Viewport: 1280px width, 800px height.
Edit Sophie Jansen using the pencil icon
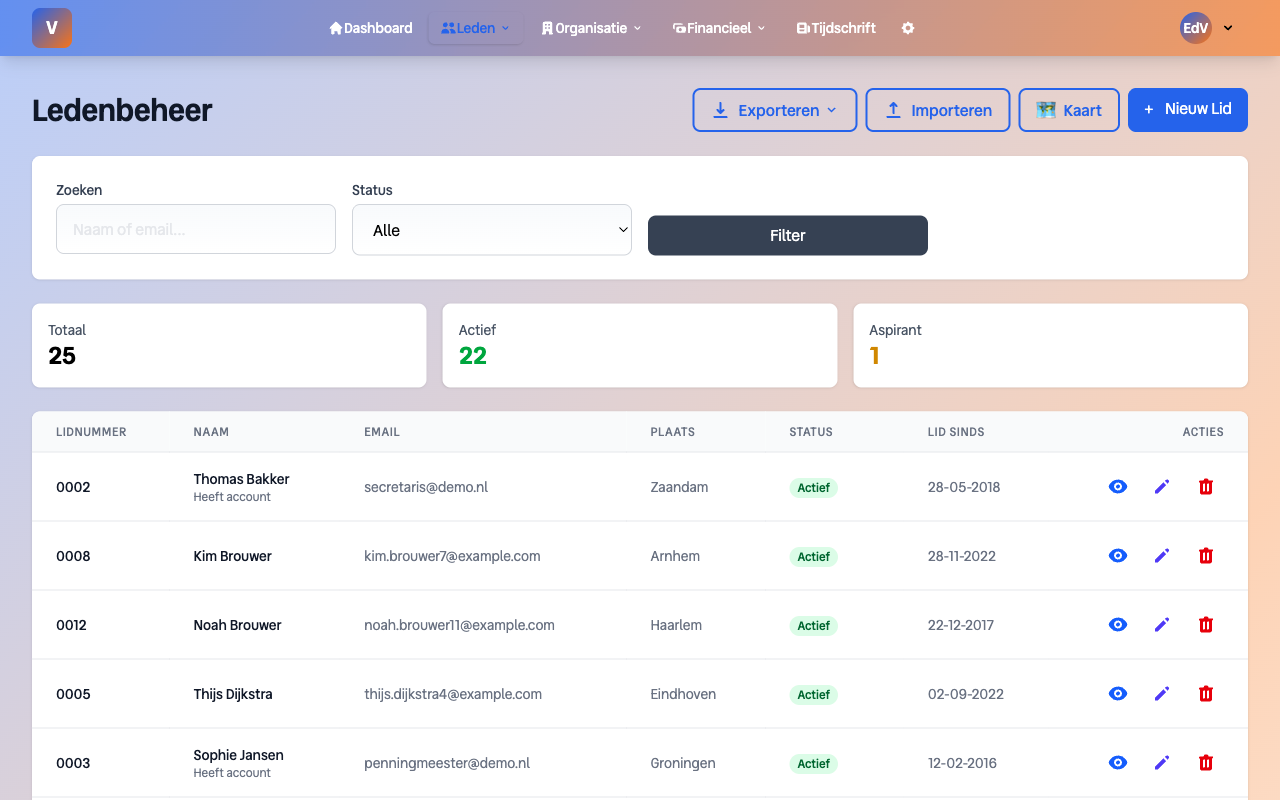[1161, 763]
